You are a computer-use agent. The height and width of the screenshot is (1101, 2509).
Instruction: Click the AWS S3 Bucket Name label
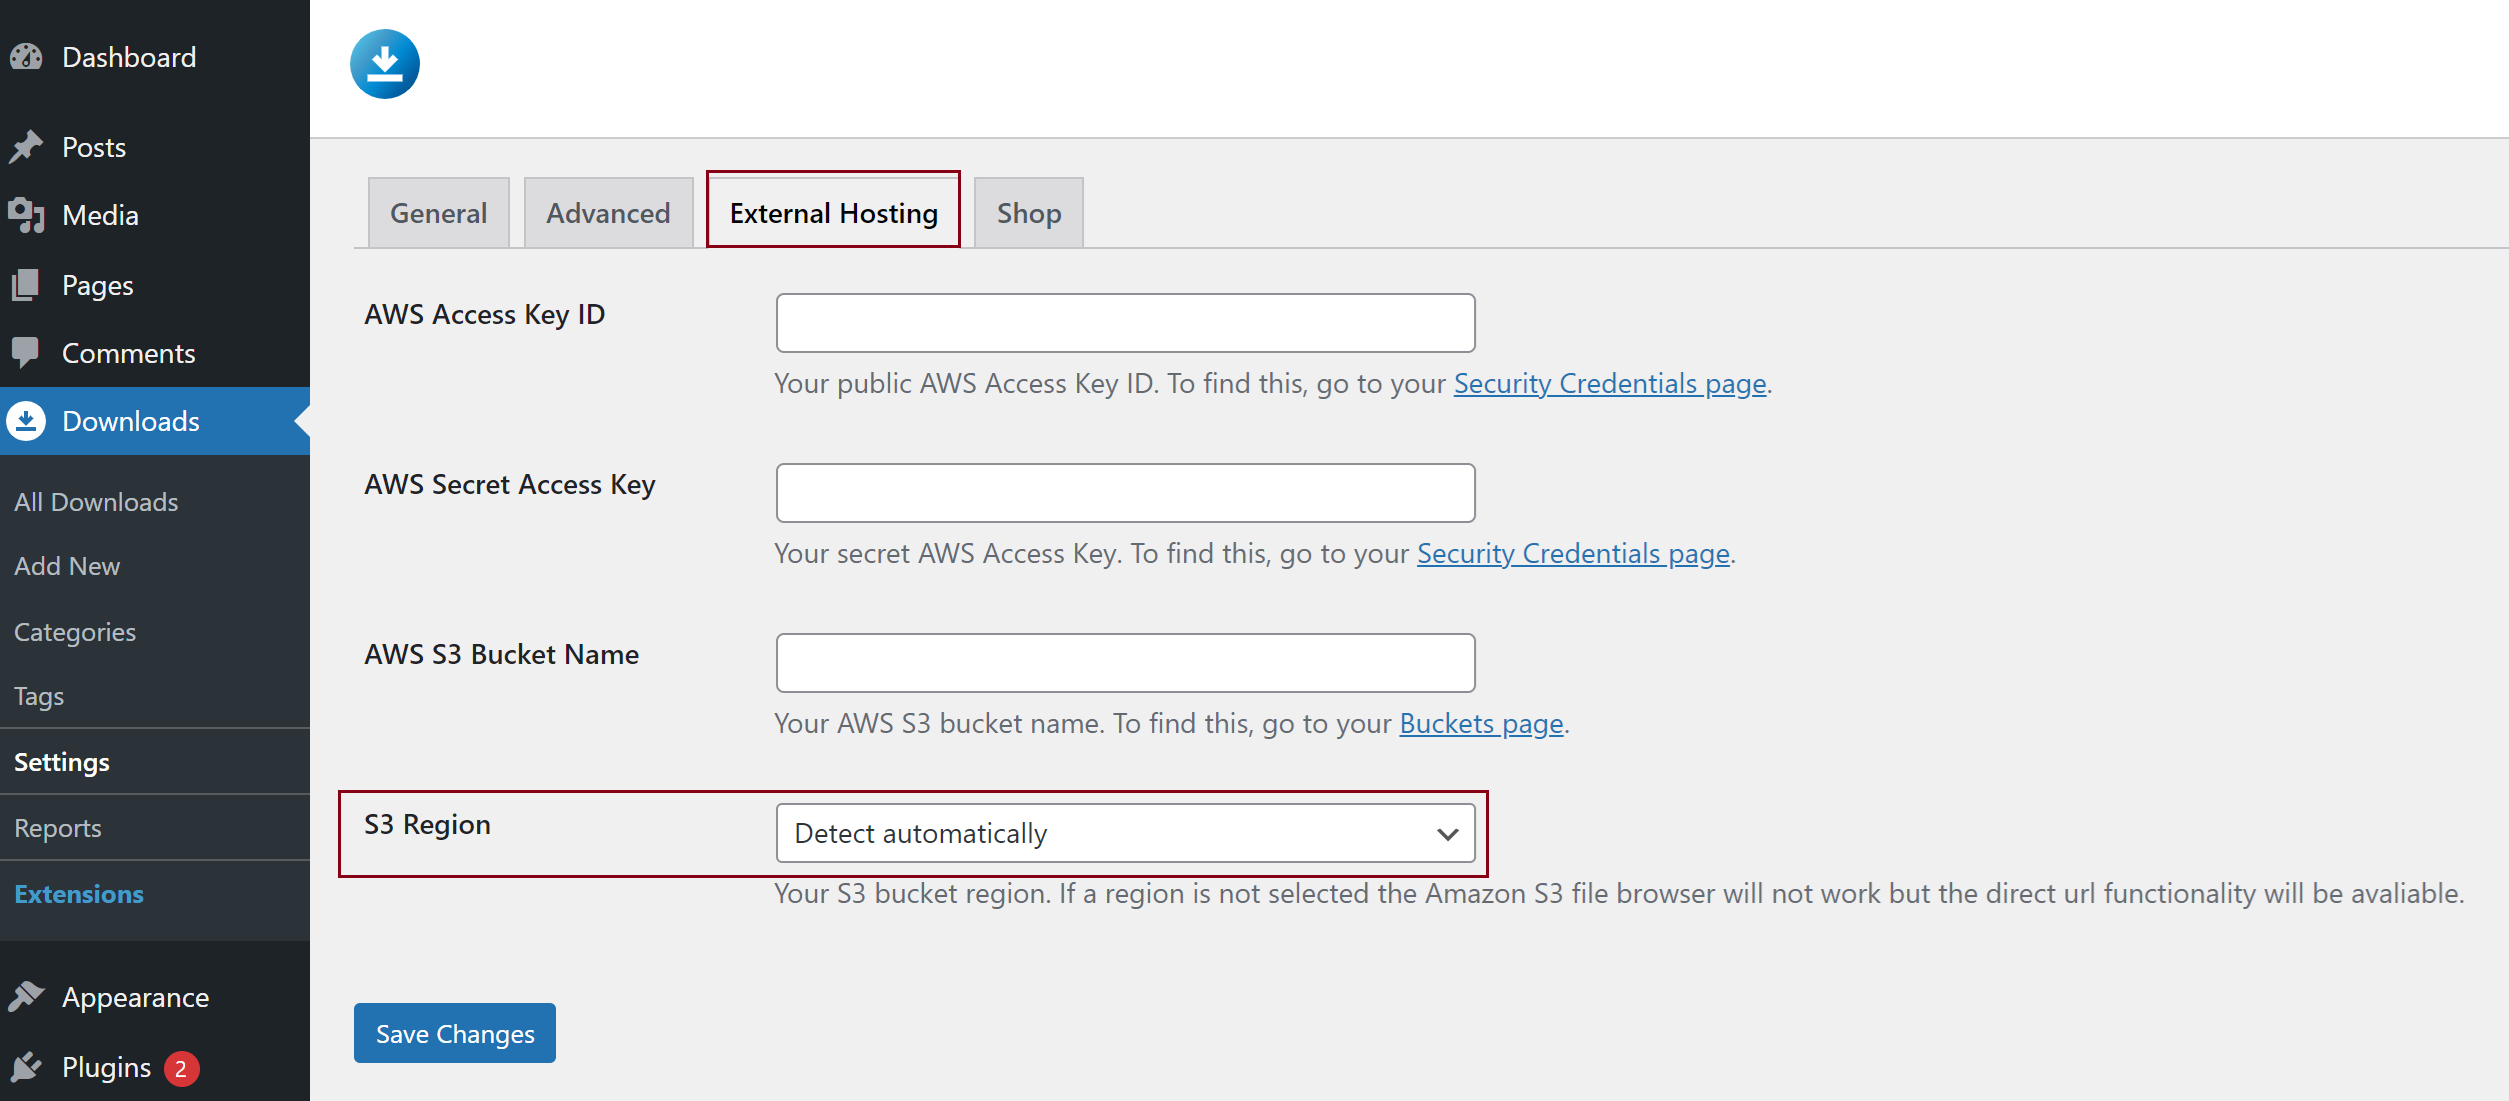(502, 655)
